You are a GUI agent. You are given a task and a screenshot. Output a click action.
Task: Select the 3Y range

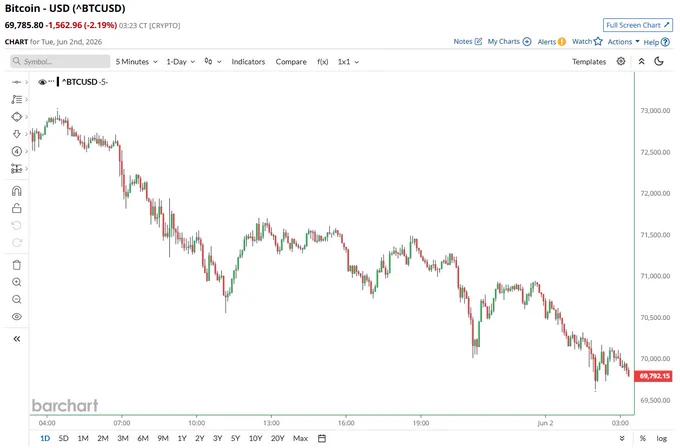tap(217, 438)
